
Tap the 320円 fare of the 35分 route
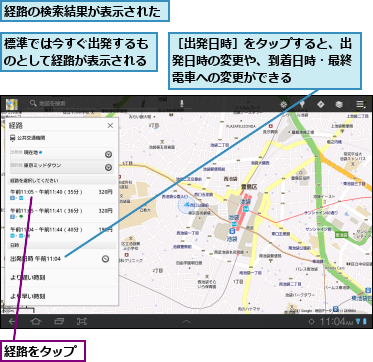(x=106, y=192)
